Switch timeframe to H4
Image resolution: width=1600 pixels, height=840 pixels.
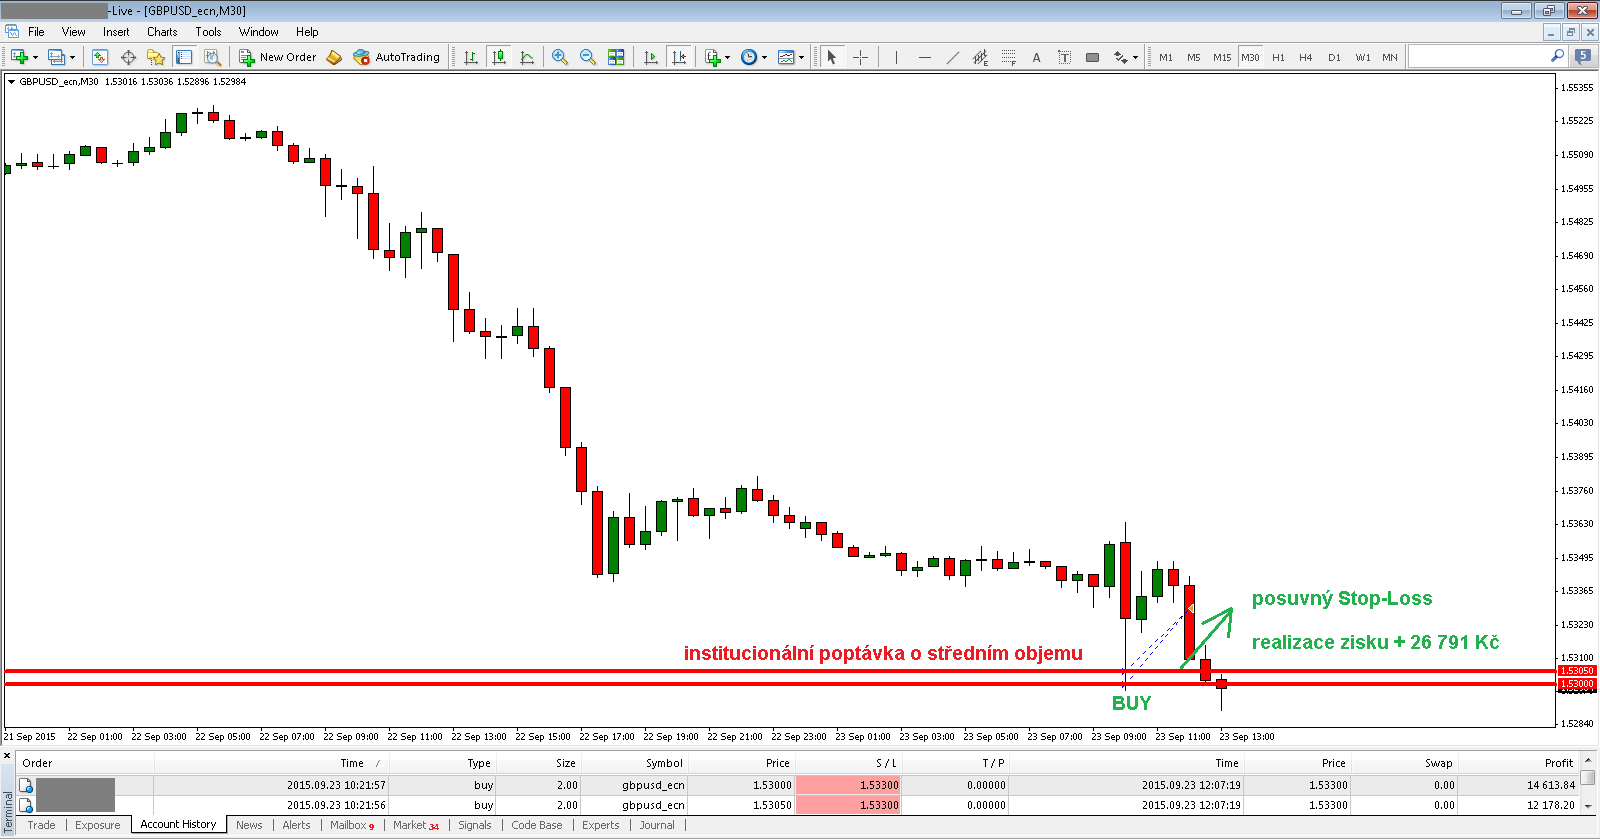pos(1306,57)
